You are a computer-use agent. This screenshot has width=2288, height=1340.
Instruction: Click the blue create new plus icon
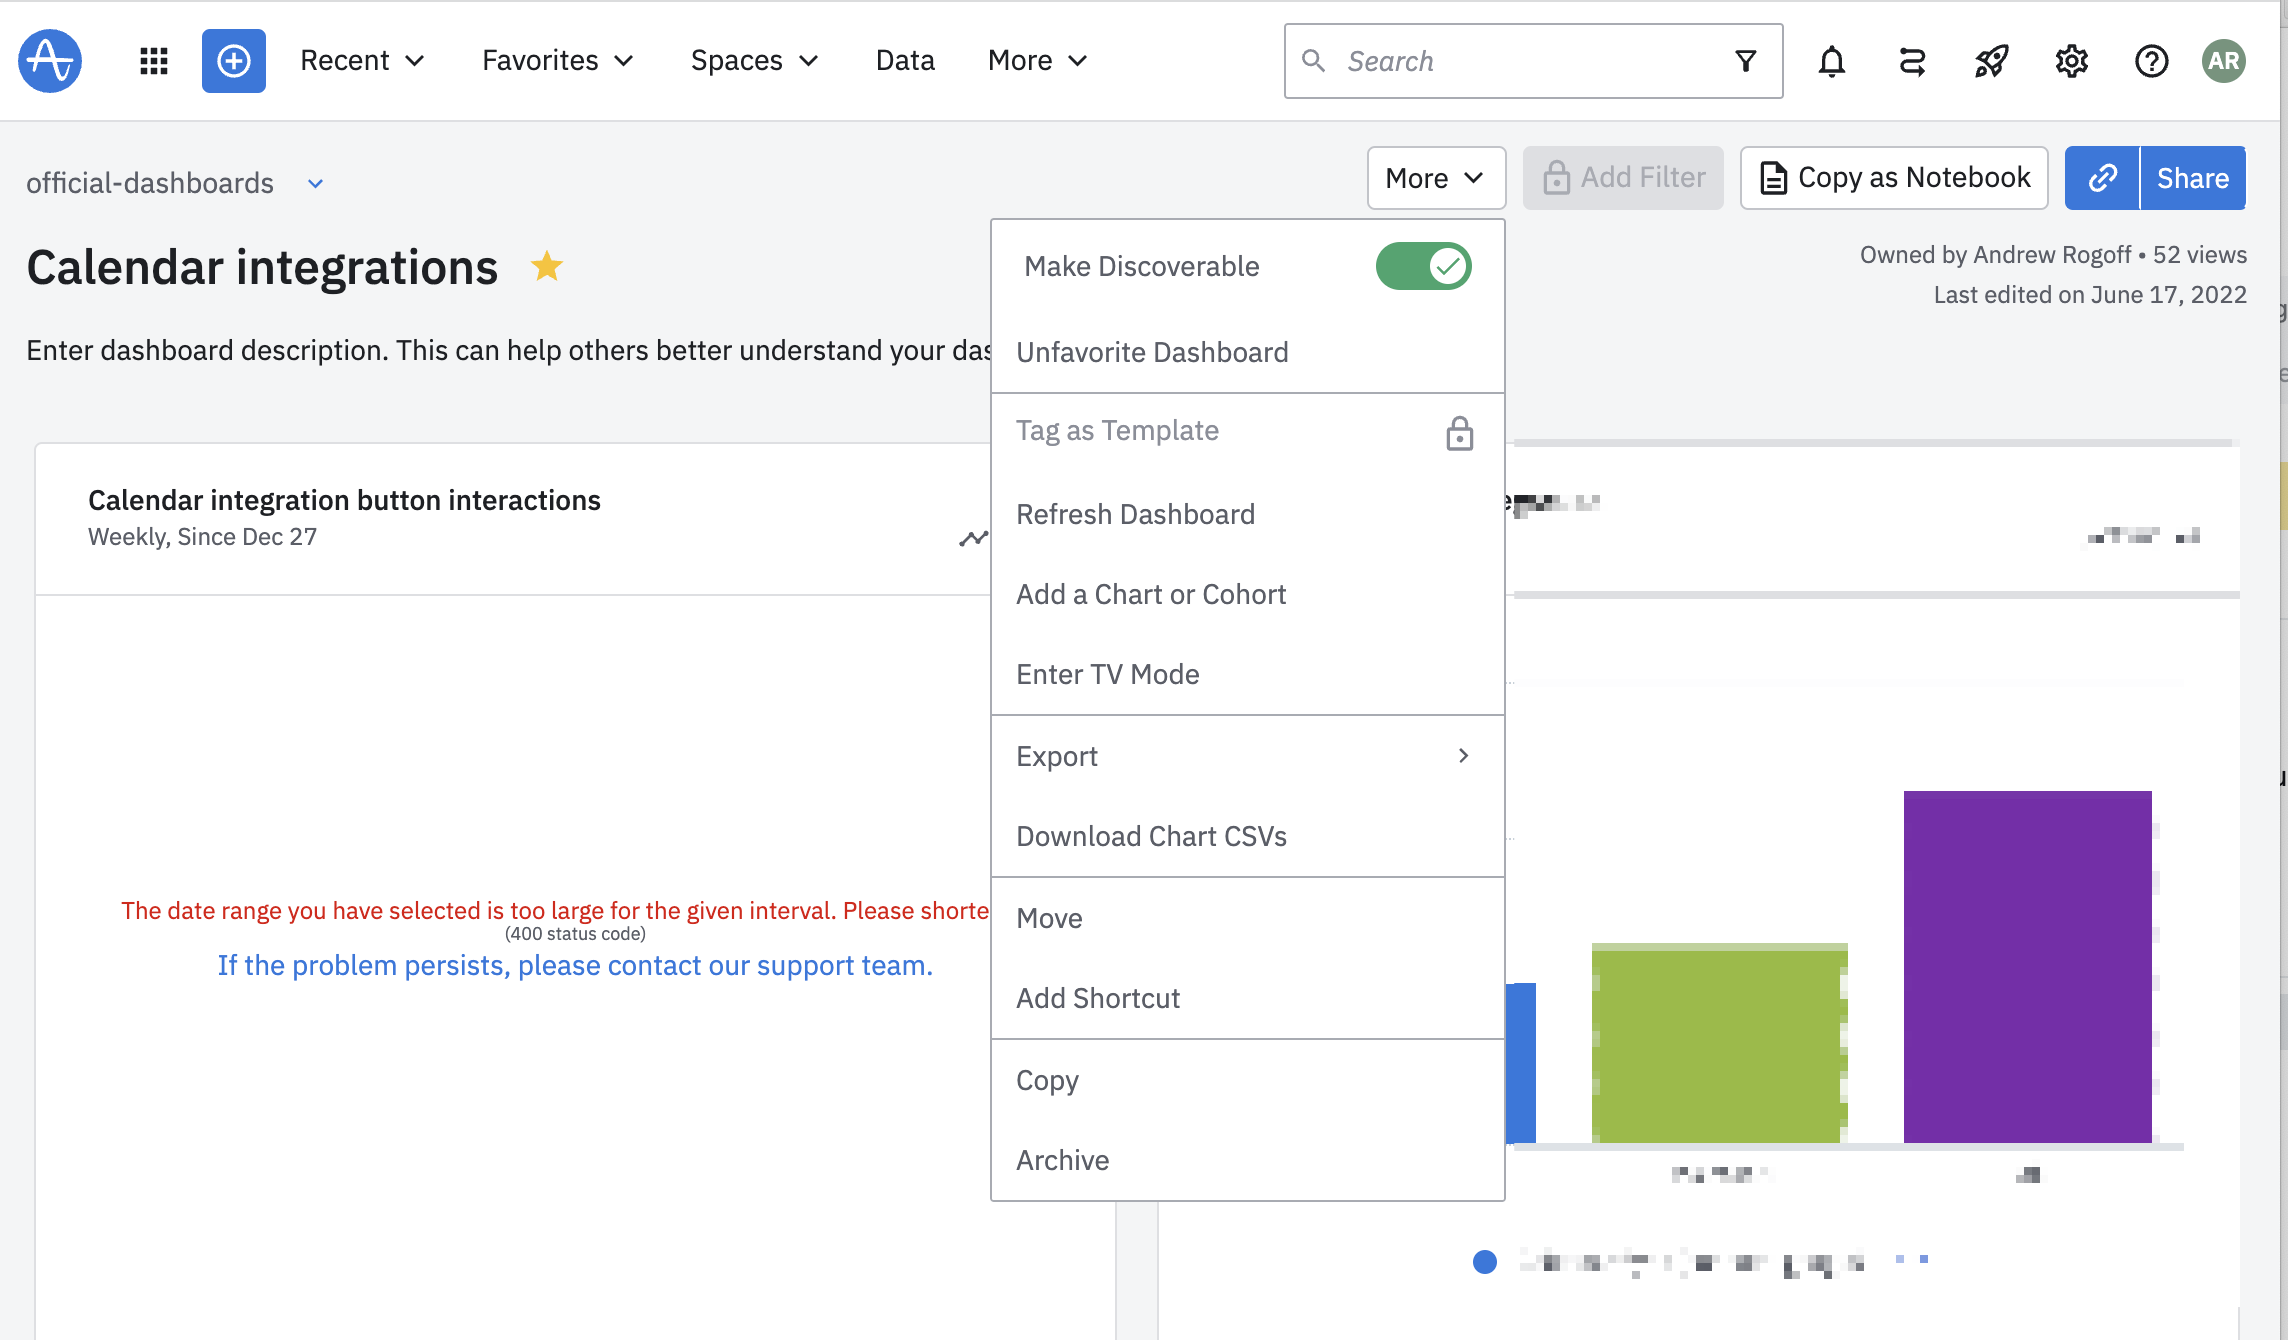pyautogui.click(x=233, y=61)
